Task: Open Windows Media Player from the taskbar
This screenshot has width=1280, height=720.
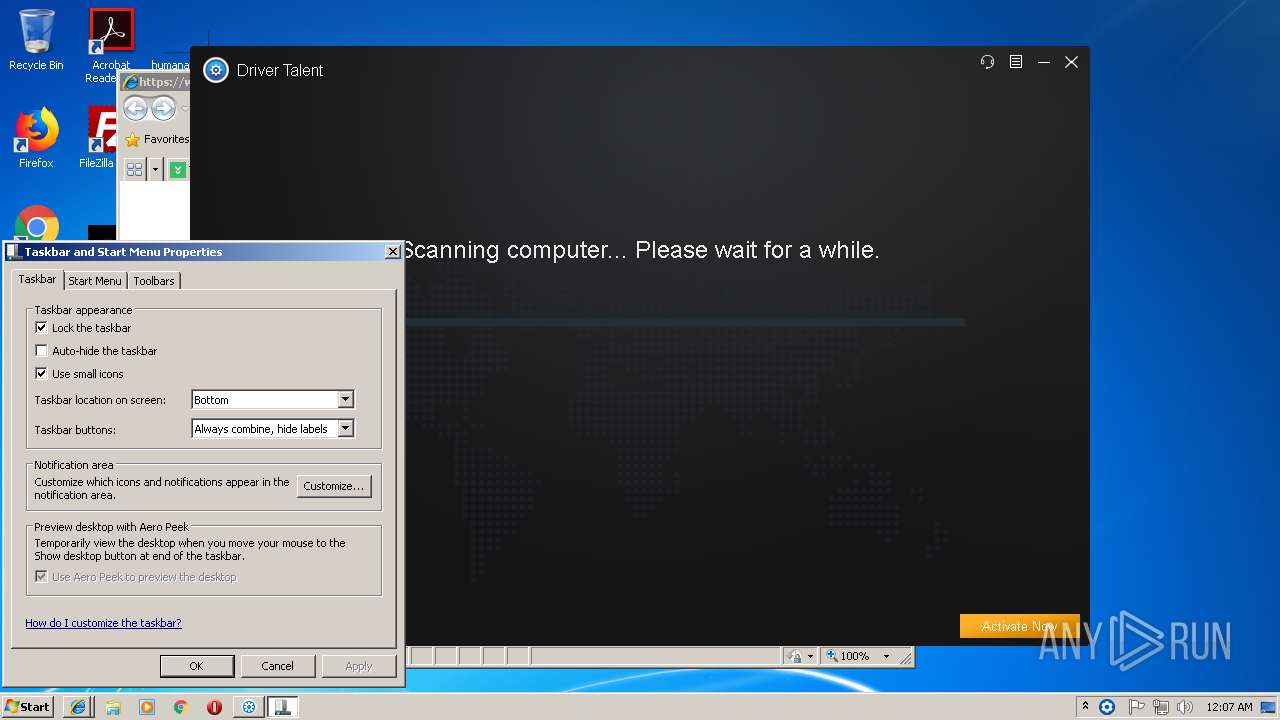Action: (147, 707)
